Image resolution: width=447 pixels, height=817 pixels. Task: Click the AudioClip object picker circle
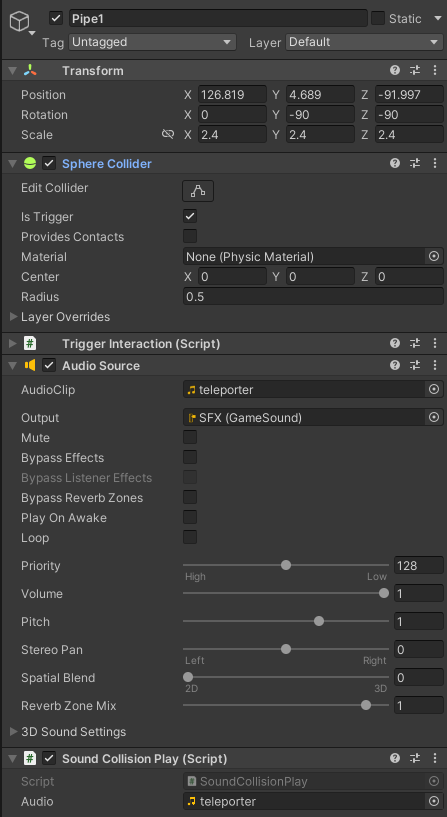point(433,389)
